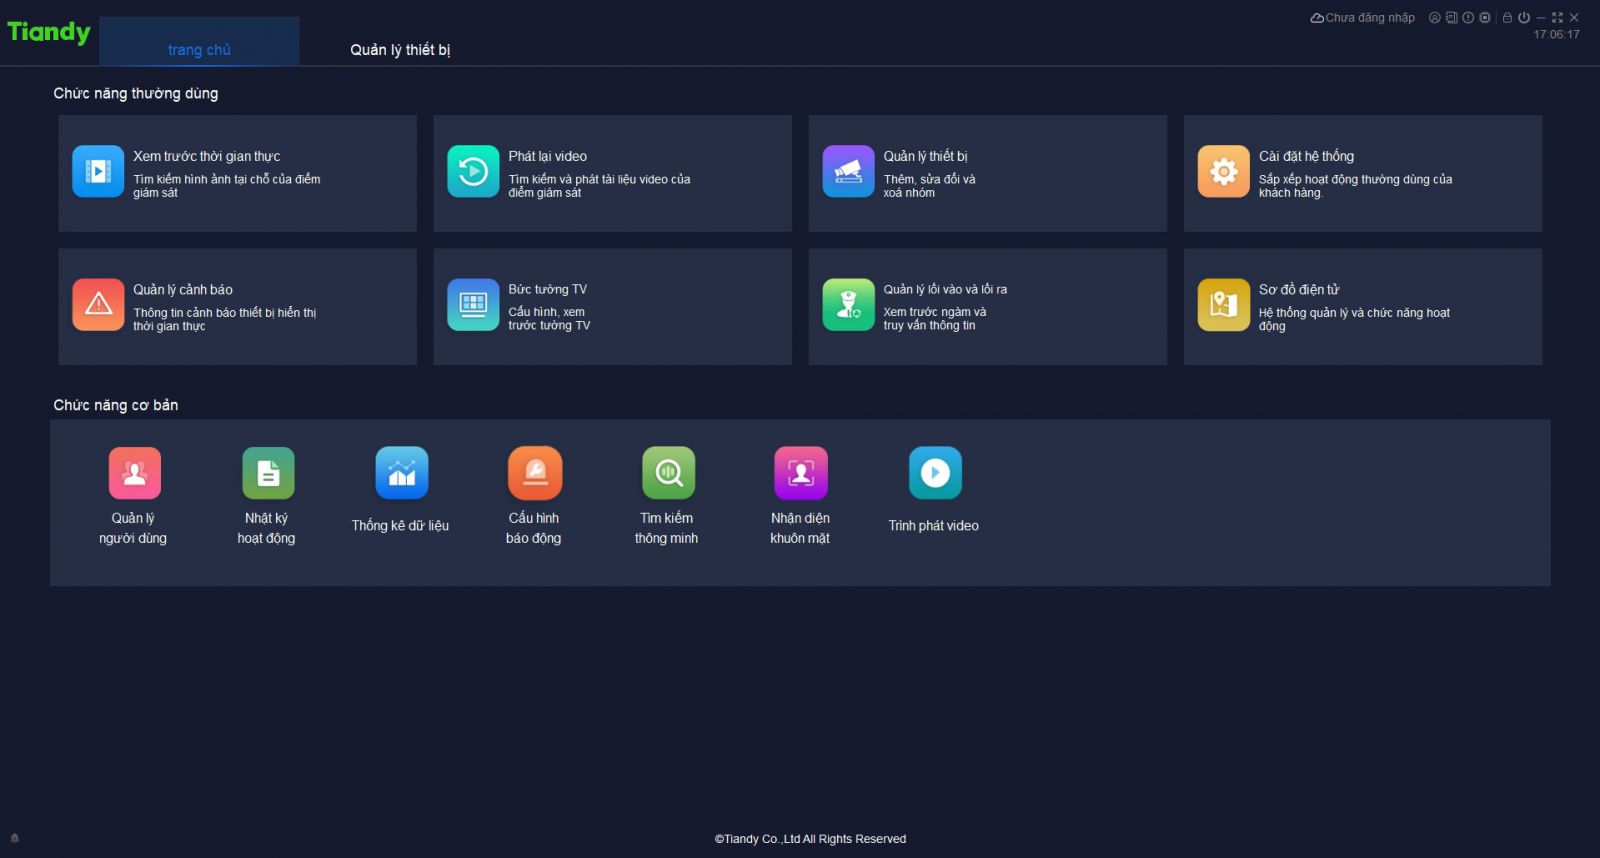The height and width of the screenshot is (858, 1600).
Task: Open Quản lý lối vào và lối ra
Action: pyautogui.click(x=848, y=304)
